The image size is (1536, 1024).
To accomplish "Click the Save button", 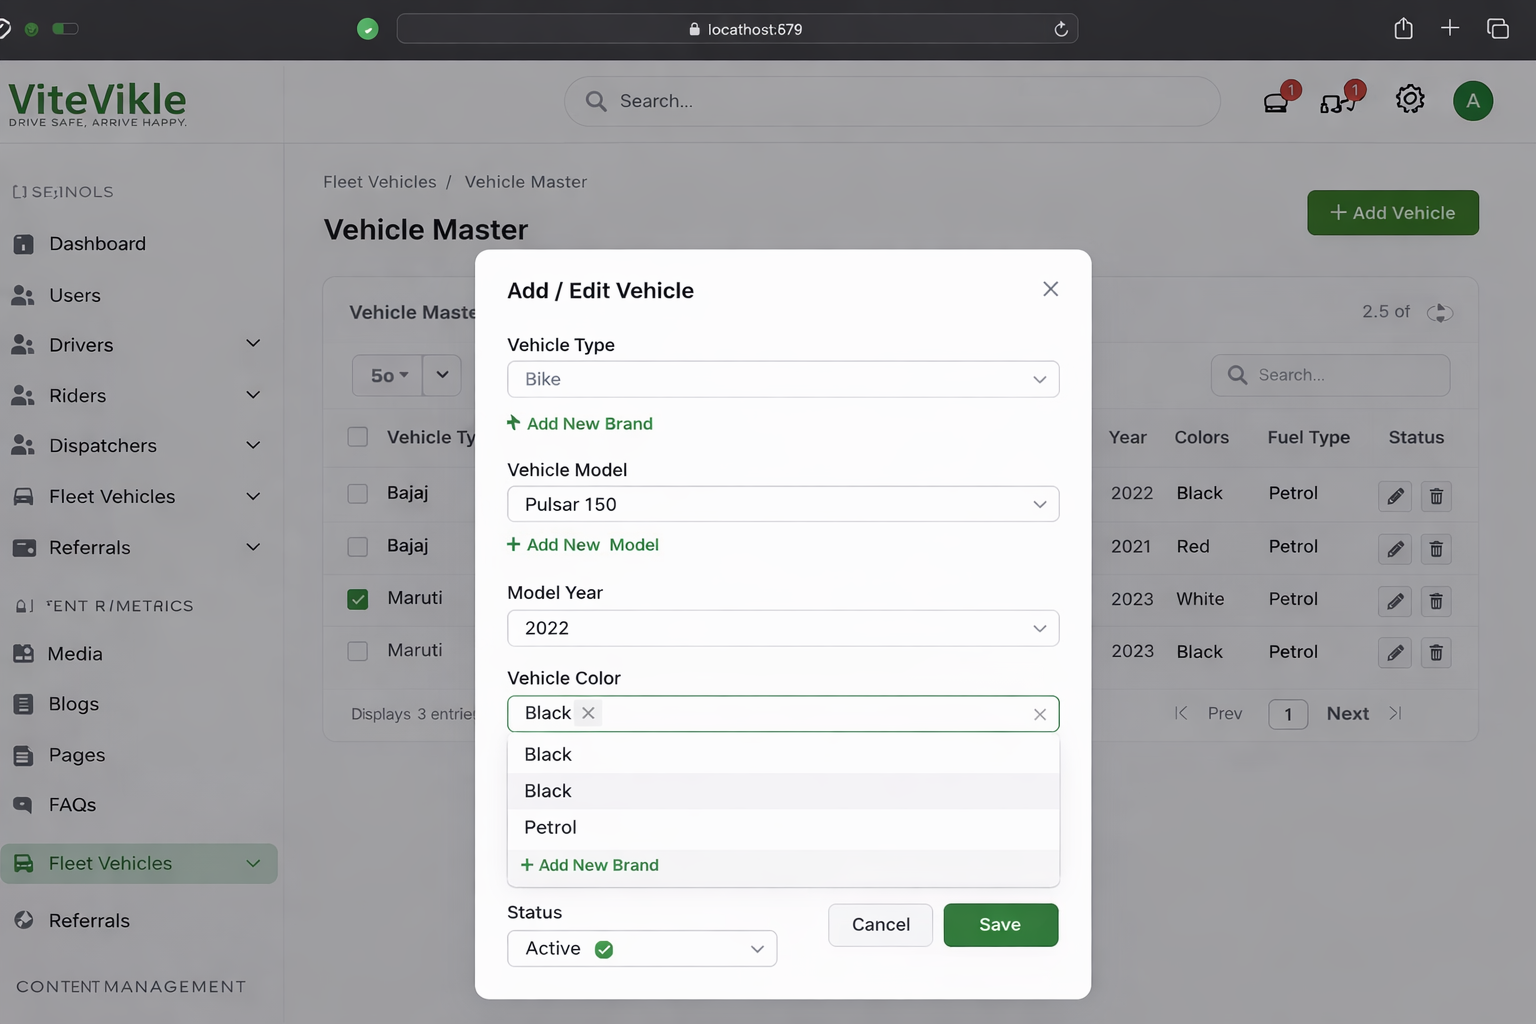I will pyautogui.click(x=1000, y=925).
